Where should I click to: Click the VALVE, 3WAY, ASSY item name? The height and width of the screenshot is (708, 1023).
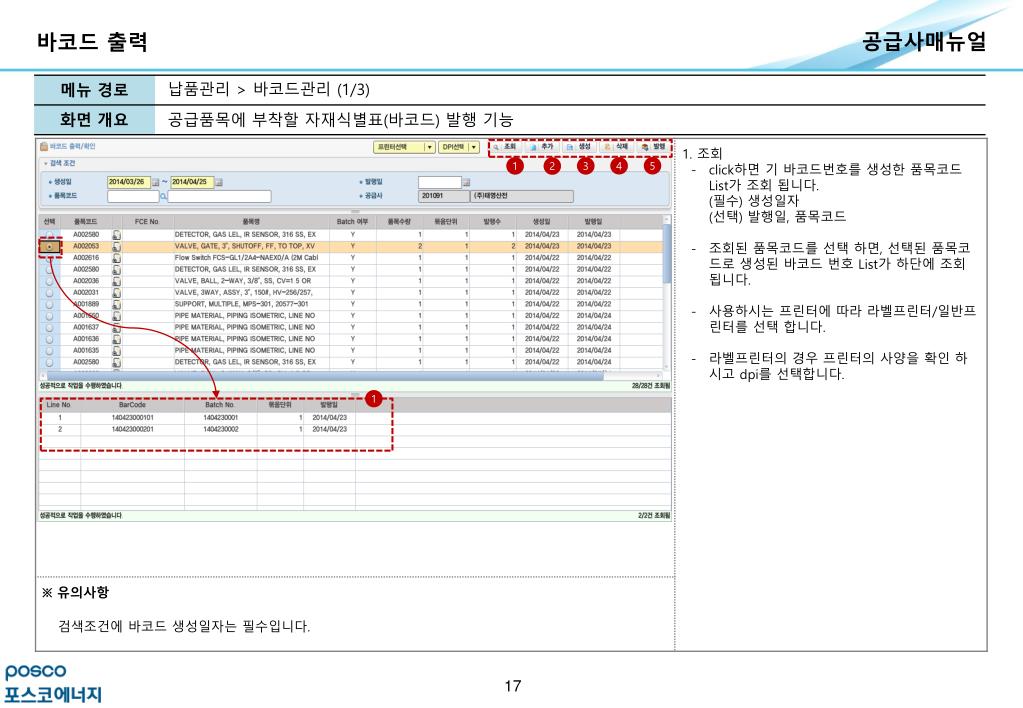click(243, 292)
